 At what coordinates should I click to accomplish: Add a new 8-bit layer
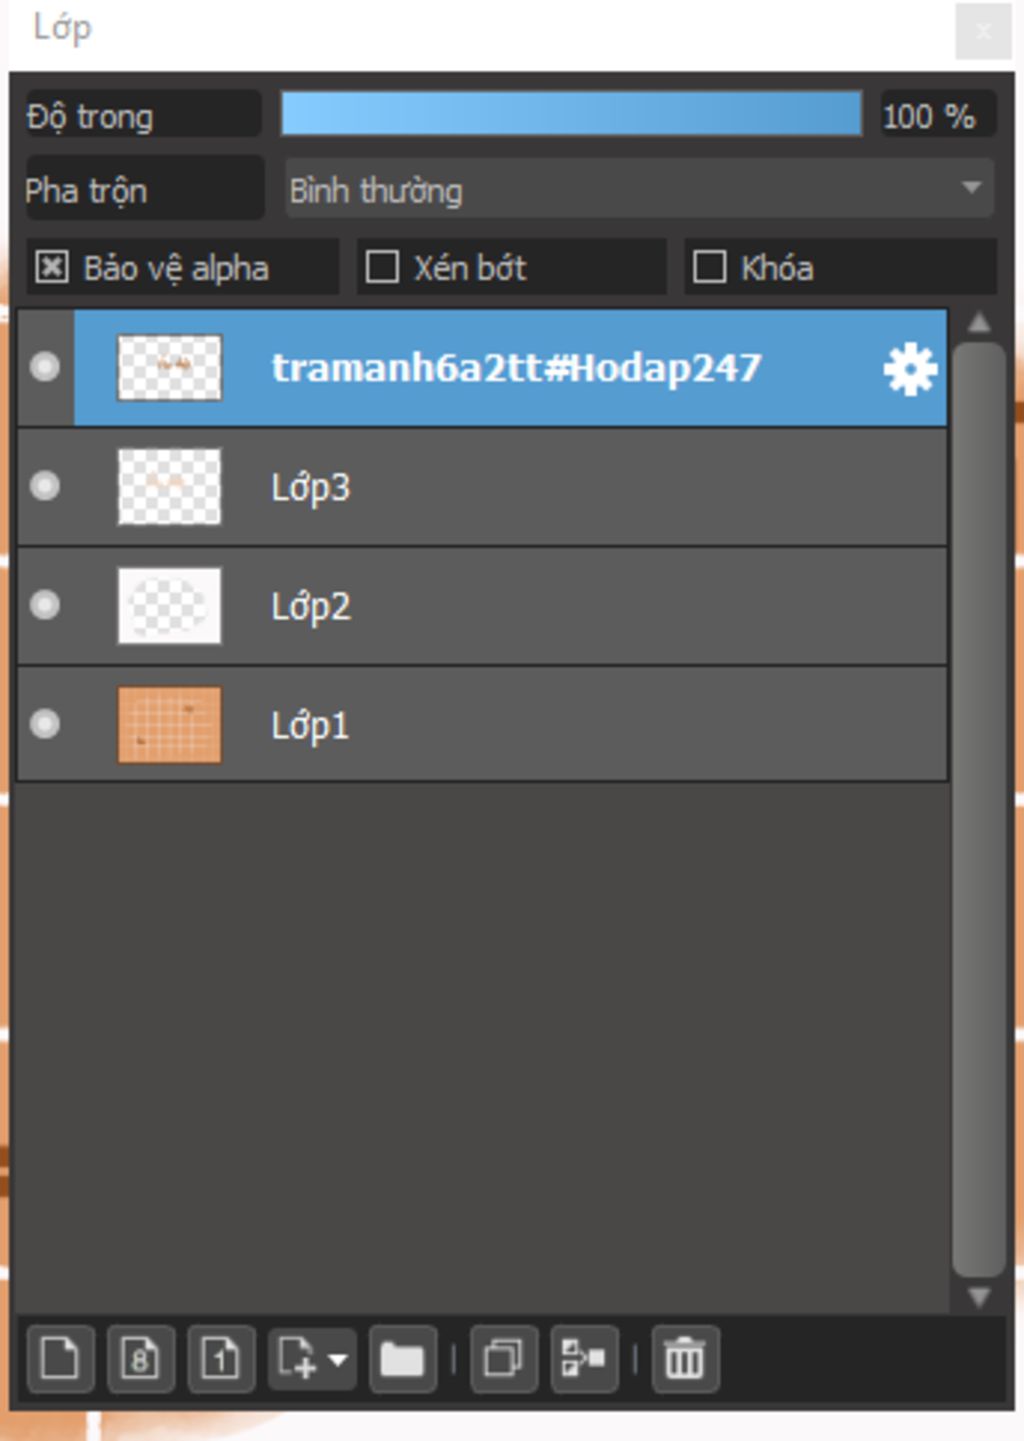coord(140,1359)
